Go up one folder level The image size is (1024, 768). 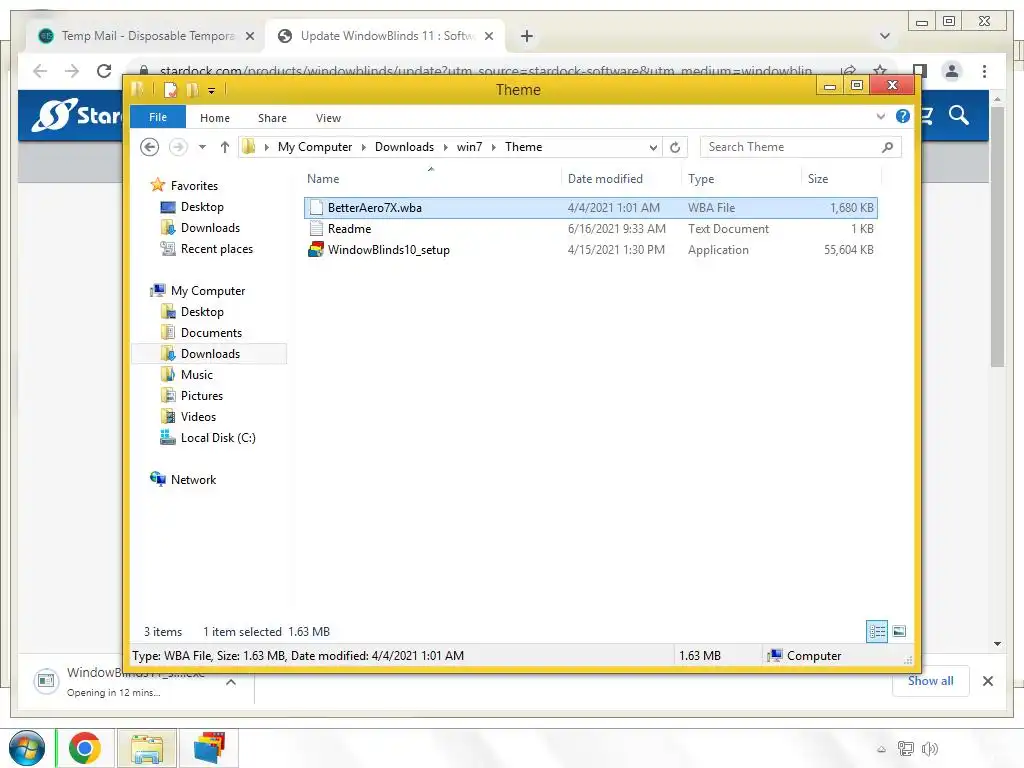pyautogui.click(x=225, y=147)
